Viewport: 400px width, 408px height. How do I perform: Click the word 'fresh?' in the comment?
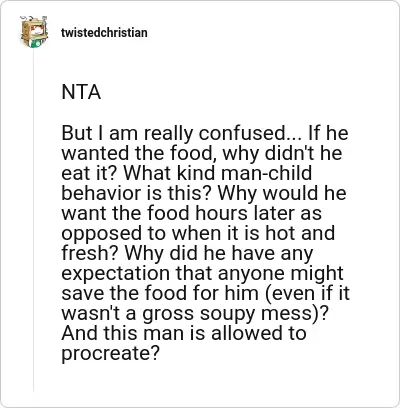coord(90,253)
